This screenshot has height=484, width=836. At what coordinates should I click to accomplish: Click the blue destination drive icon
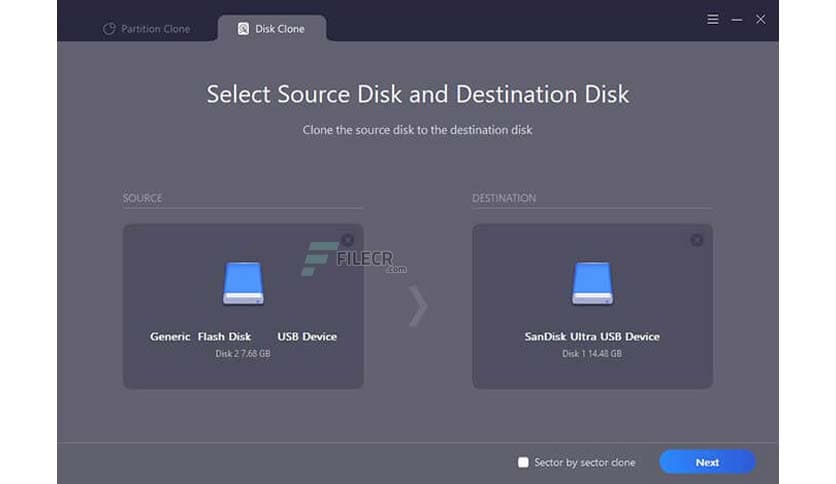[x=592, y=283]
